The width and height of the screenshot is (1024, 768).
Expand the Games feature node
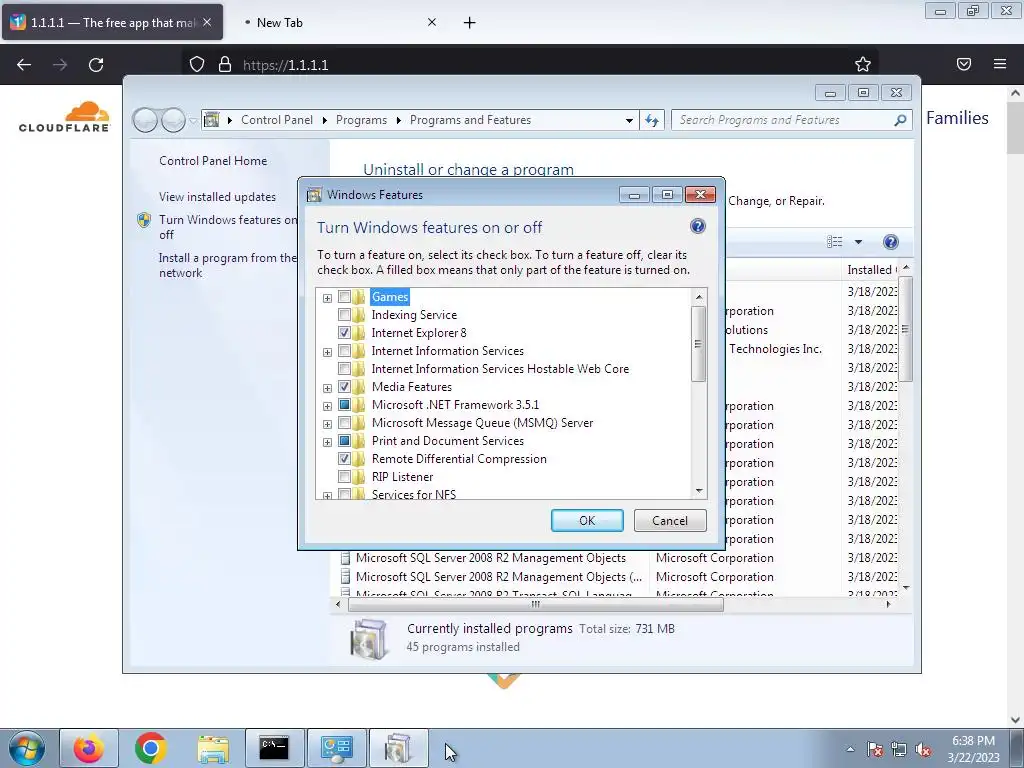(x=327, y=298)
